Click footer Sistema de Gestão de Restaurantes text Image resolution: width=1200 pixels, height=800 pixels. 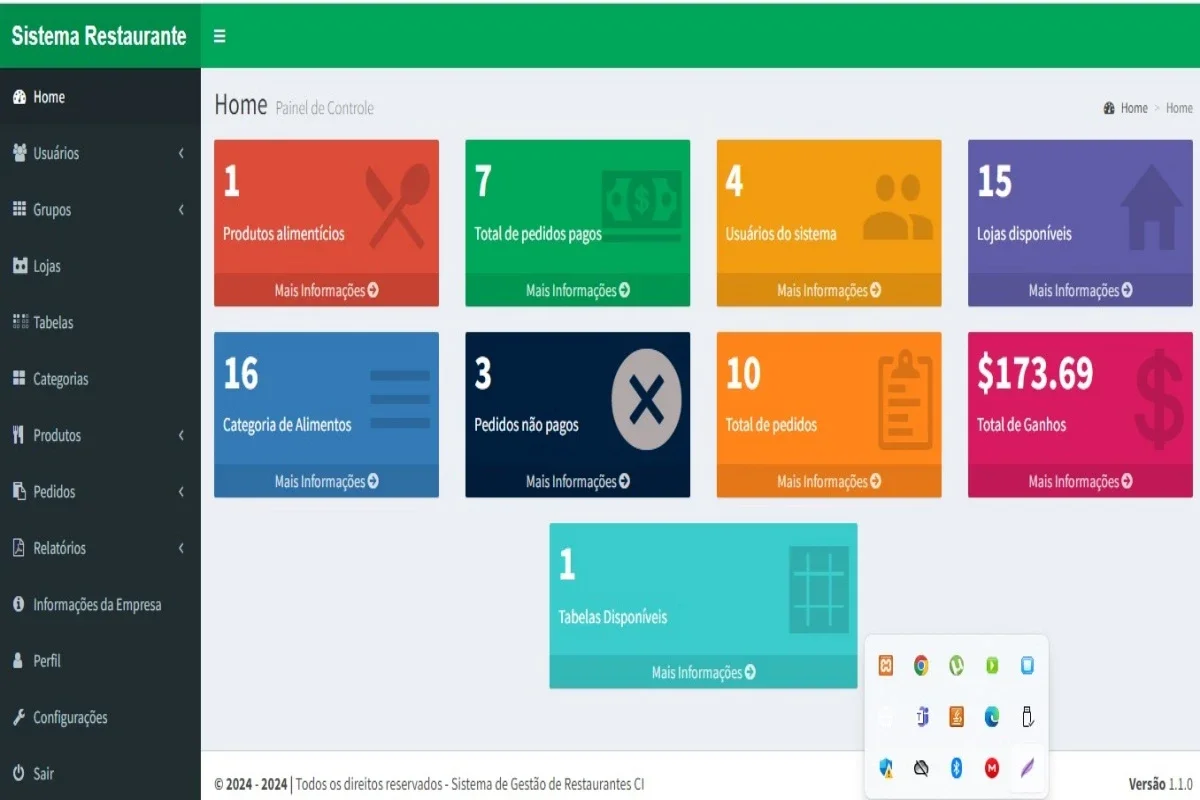pyautogui.click(x=548, y=785)
